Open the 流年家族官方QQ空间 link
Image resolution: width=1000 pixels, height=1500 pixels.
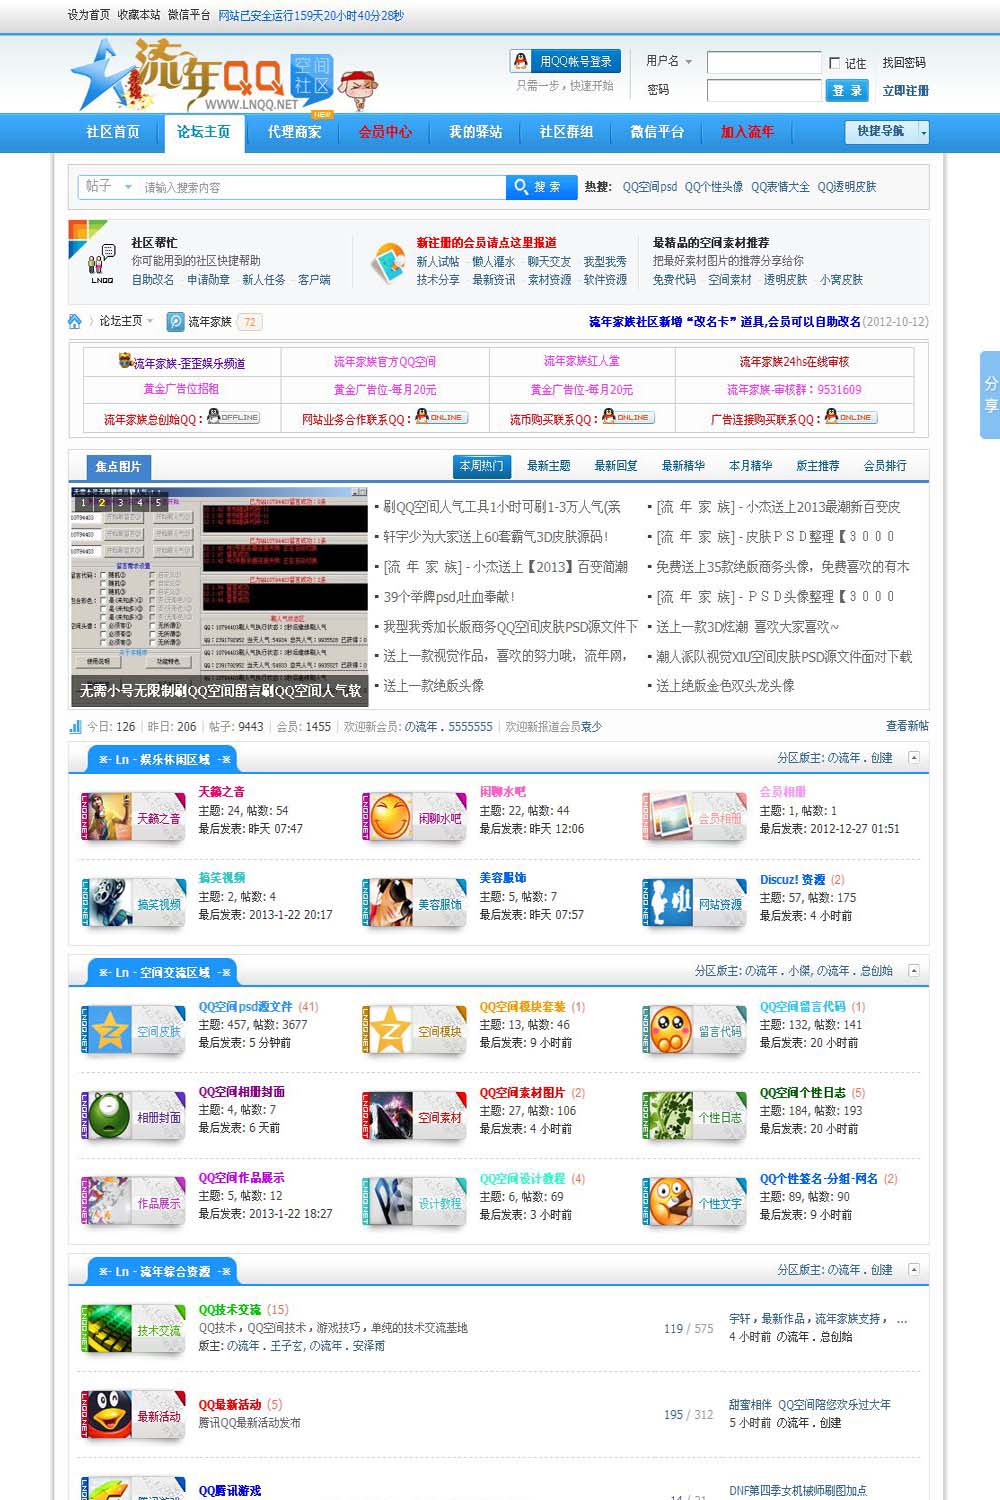click(385, 362)
